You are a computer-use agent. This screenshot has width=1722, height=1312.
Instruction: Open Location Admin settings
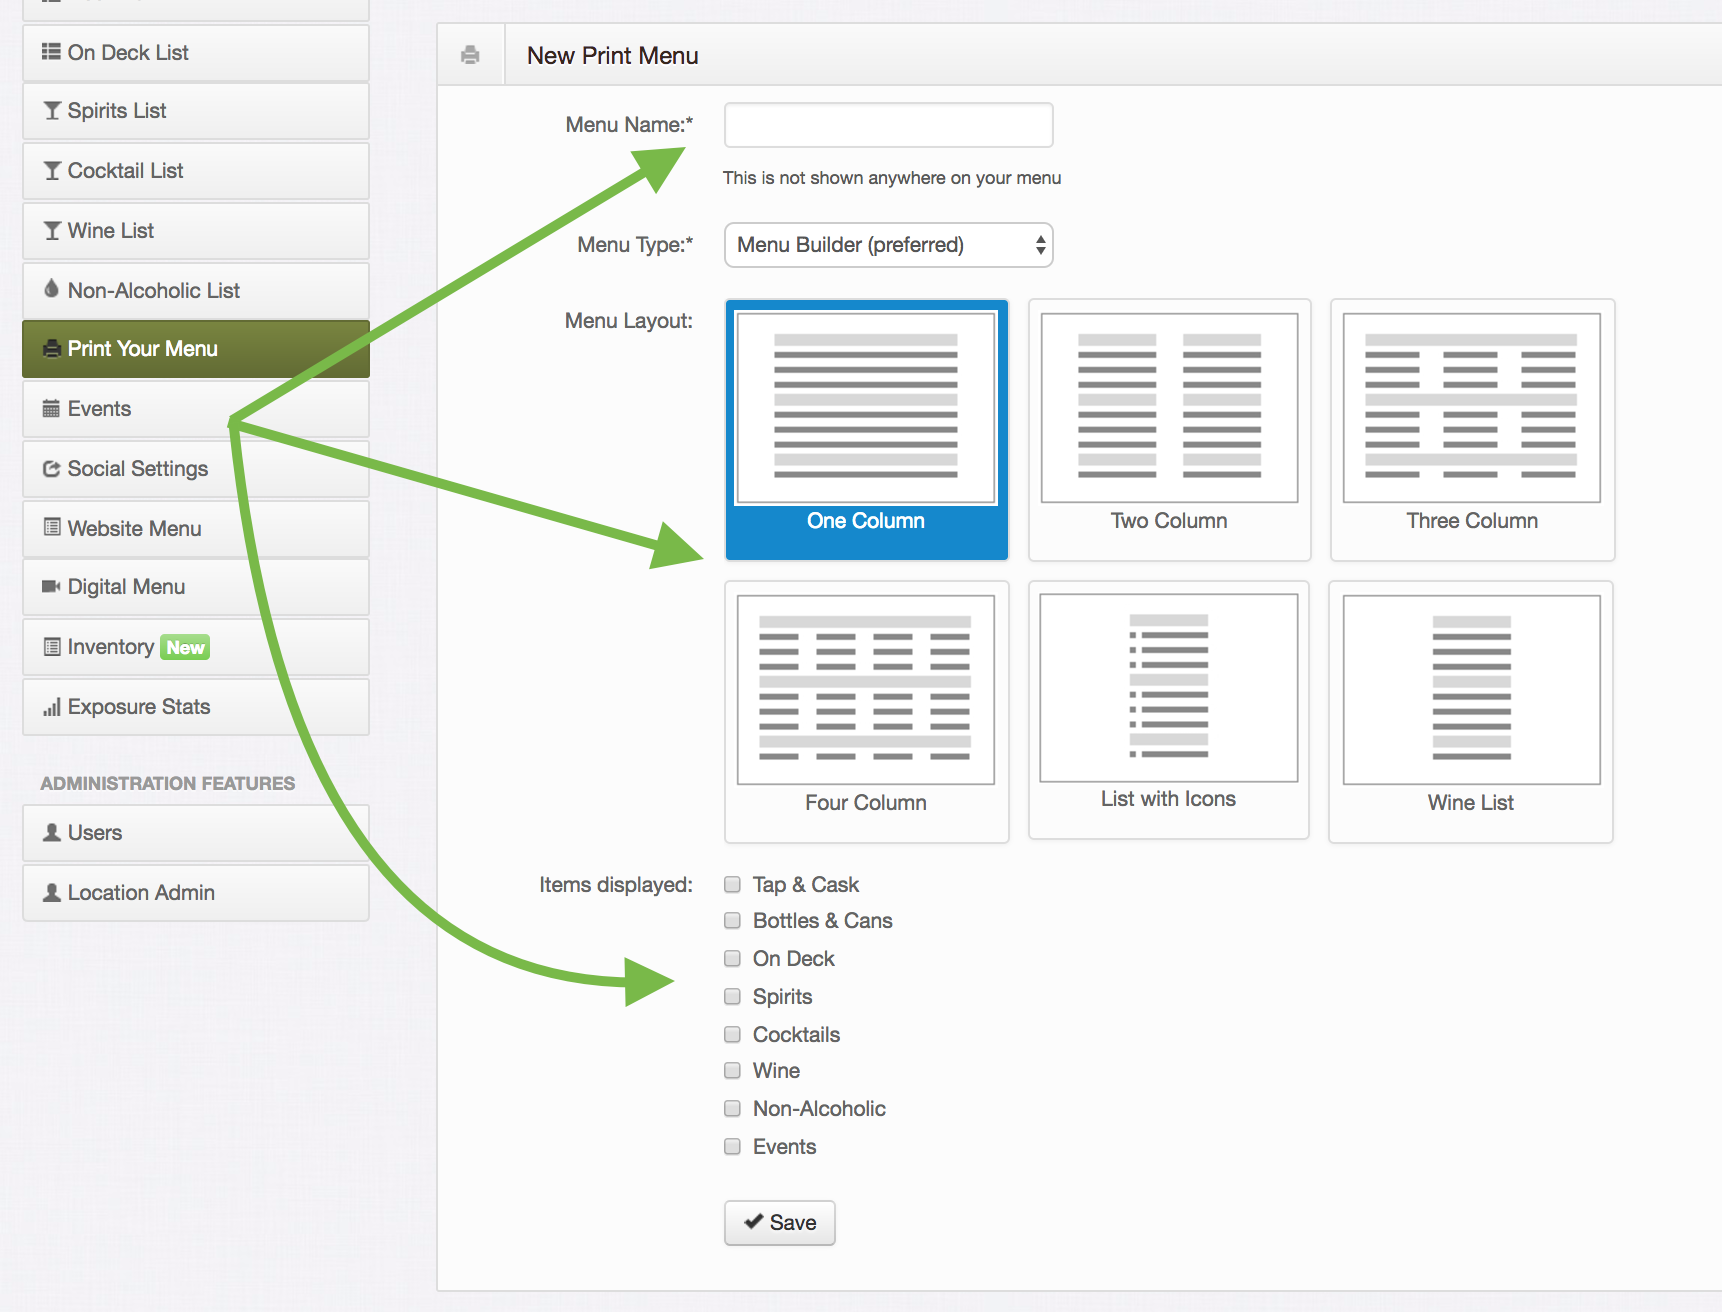pos(196,893)
